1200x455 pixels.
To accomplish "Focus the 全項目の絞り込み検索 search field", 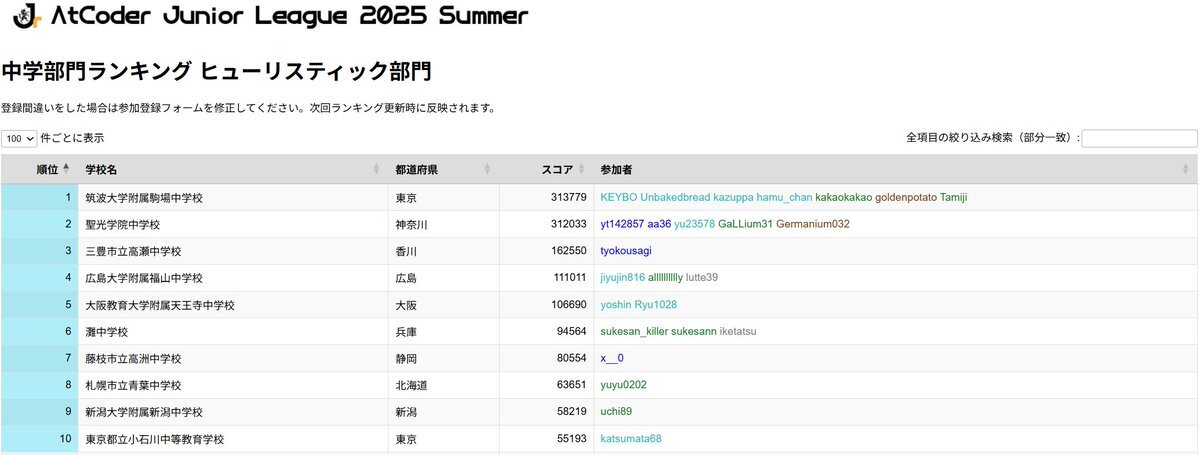I will coord(1139,139).
